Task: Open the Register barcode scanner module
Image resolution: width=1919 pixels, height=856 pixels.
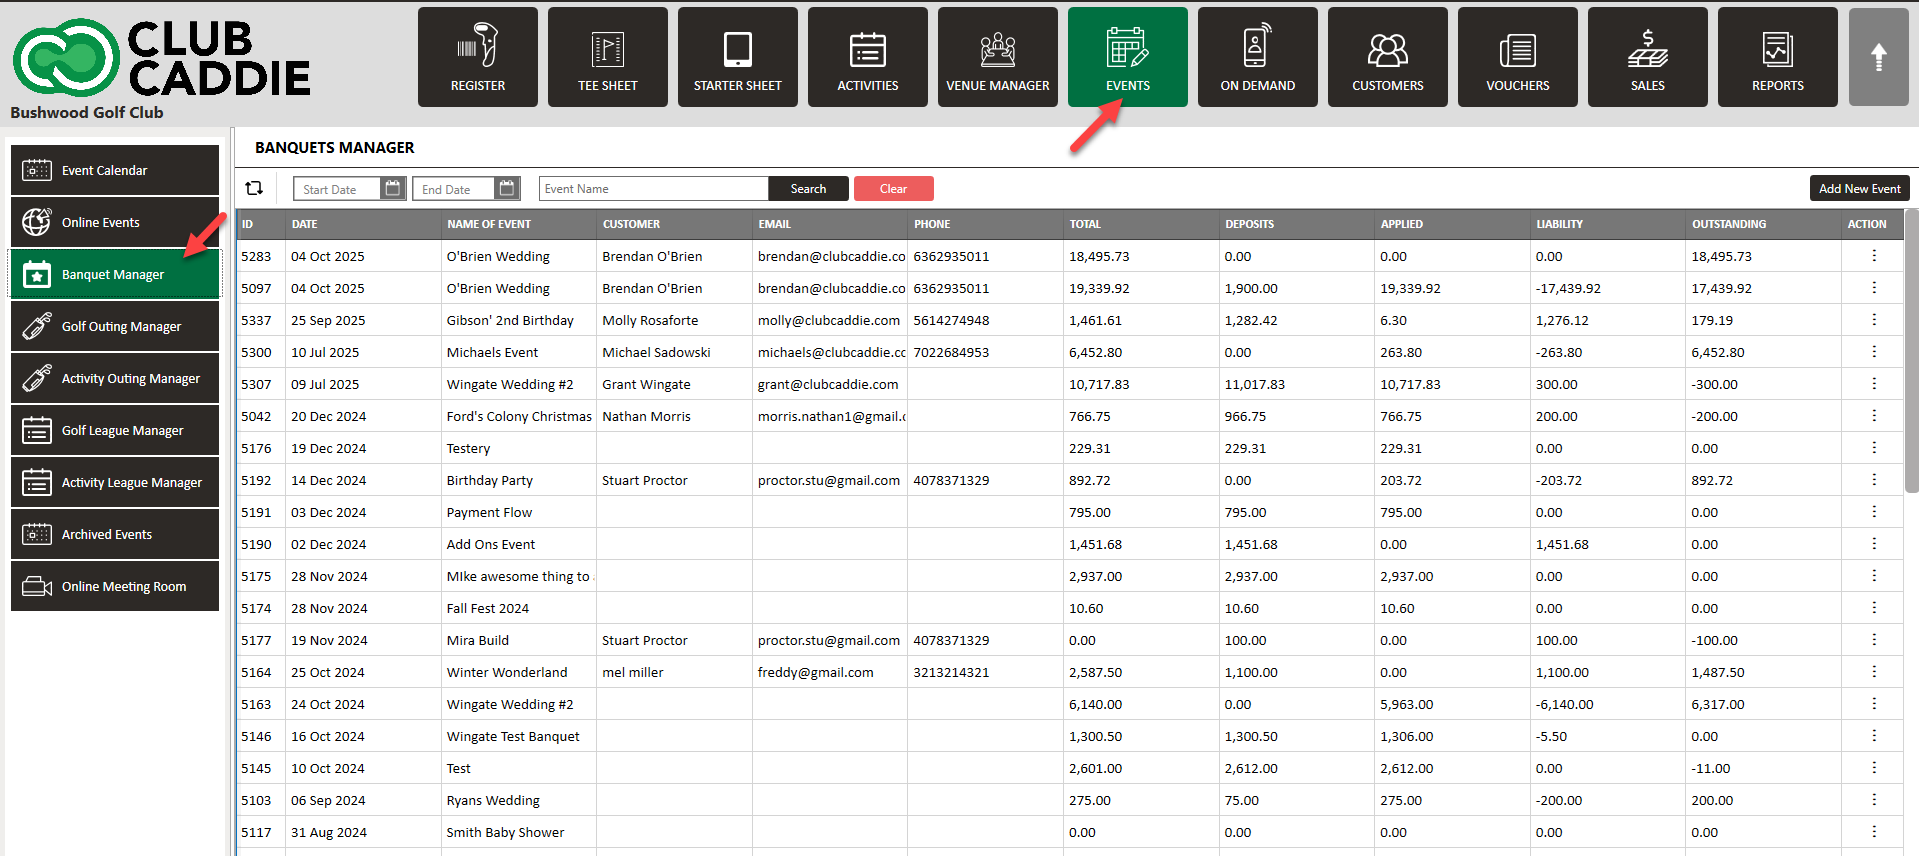Action: (477, 57)
